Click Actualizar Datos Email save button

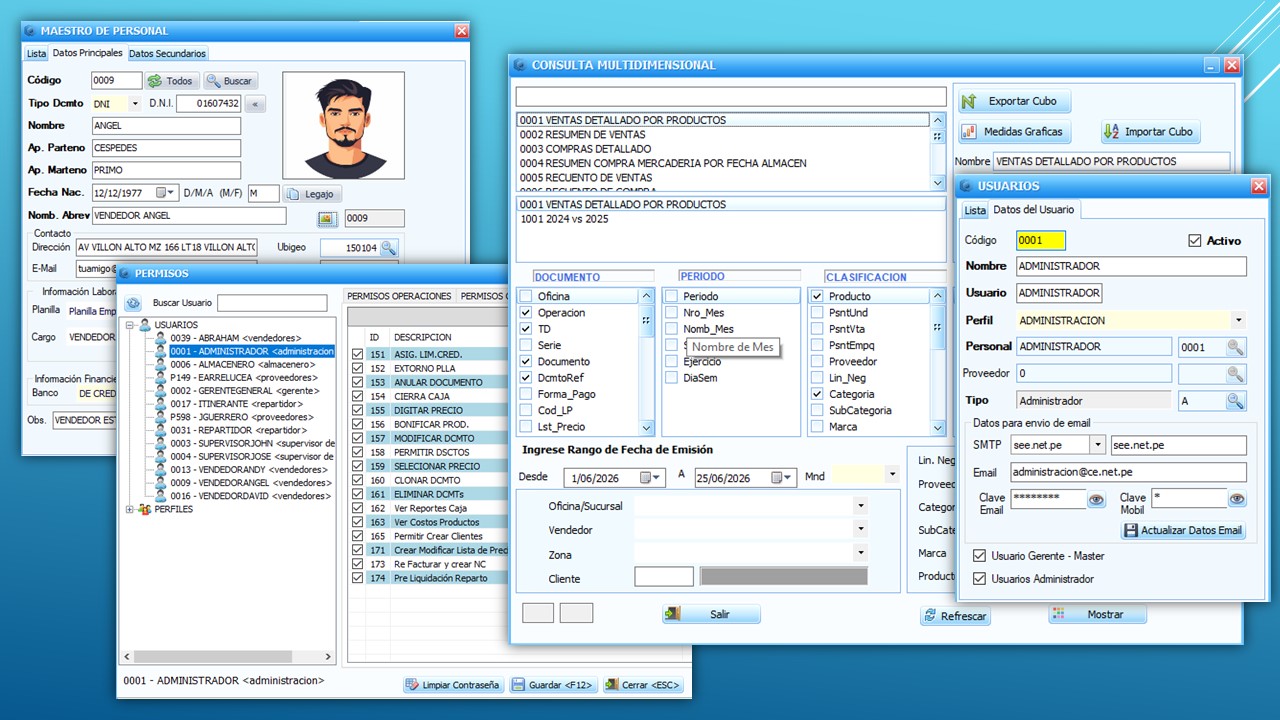pos(1183,530)
